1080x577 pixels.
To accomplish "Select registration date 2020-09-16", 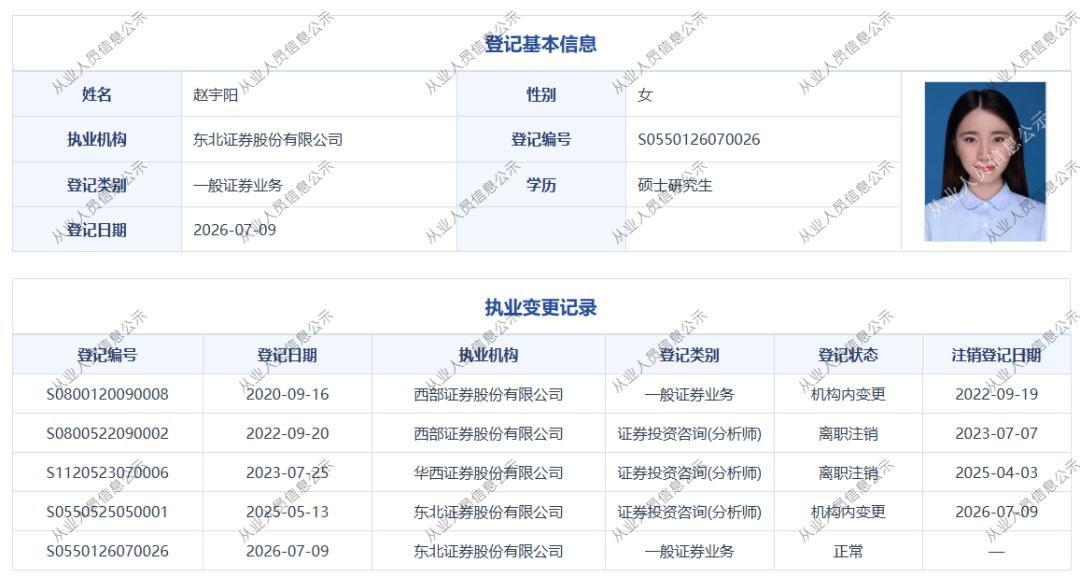I will coord(287,395).
